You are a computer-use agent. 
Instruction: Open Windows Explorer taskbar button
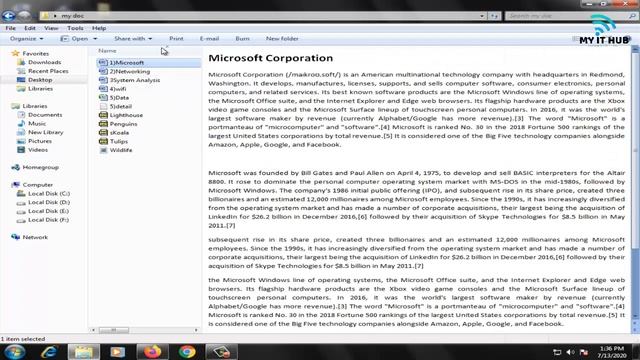click(83, 351)
